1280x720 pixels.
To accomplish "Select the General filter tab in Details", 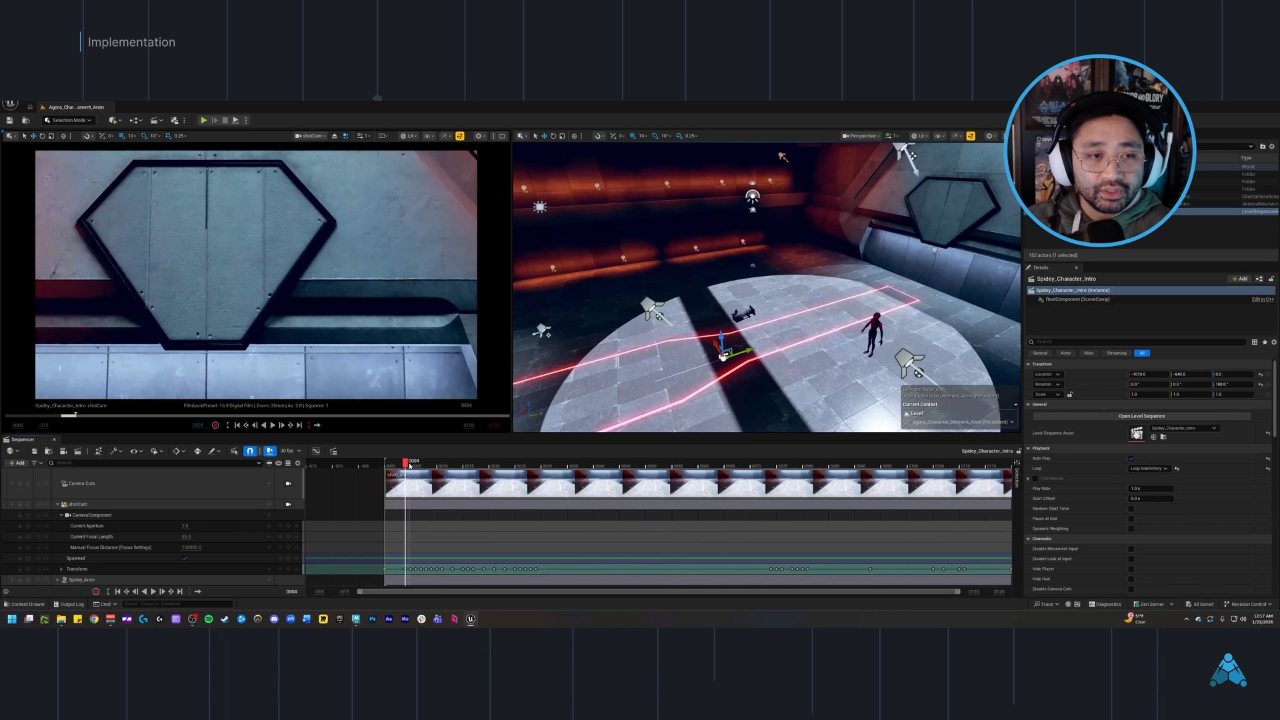I will (1040, 353).
